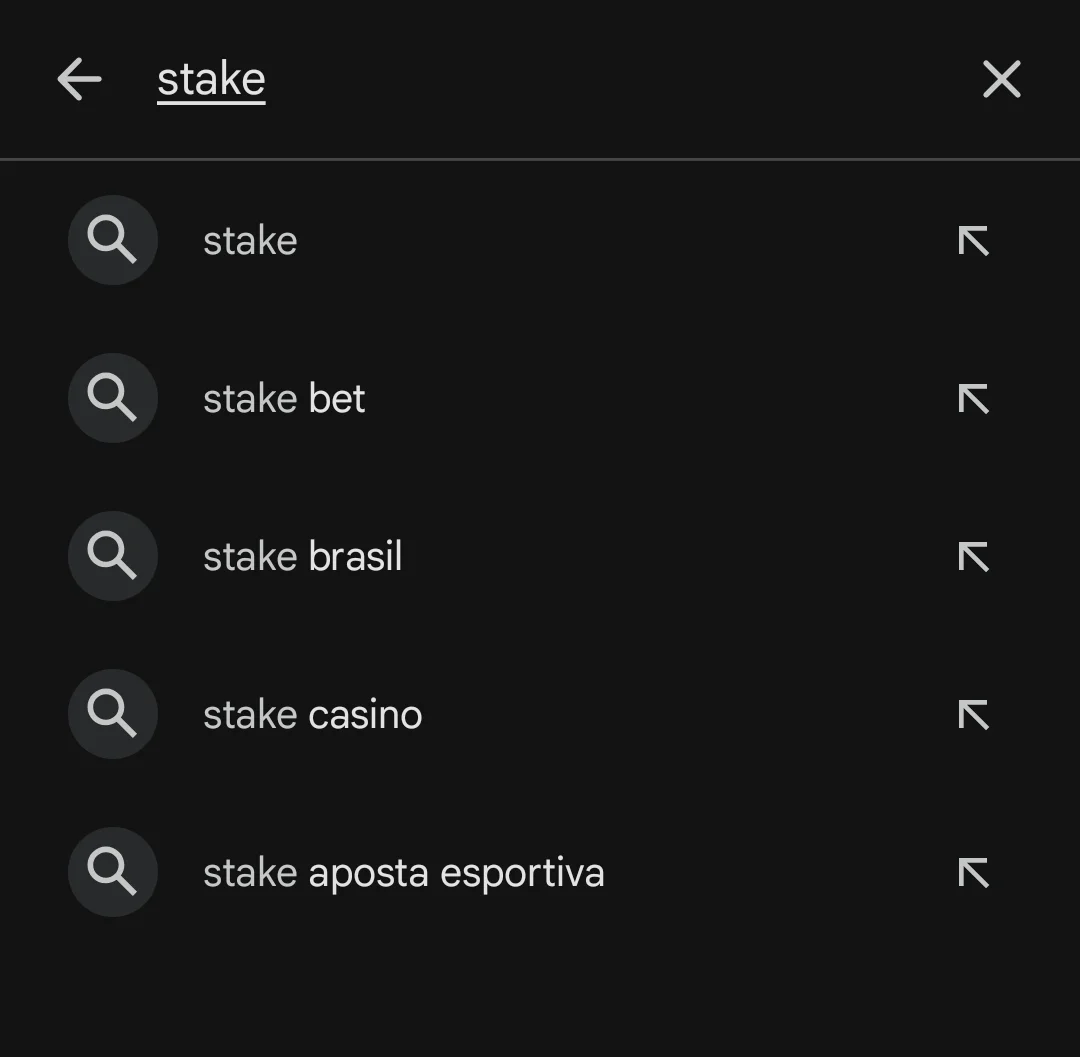Click the search icon beside "stake aposta esportiva"
This screenshot has width=1080, height=1057.
[112, 871]
